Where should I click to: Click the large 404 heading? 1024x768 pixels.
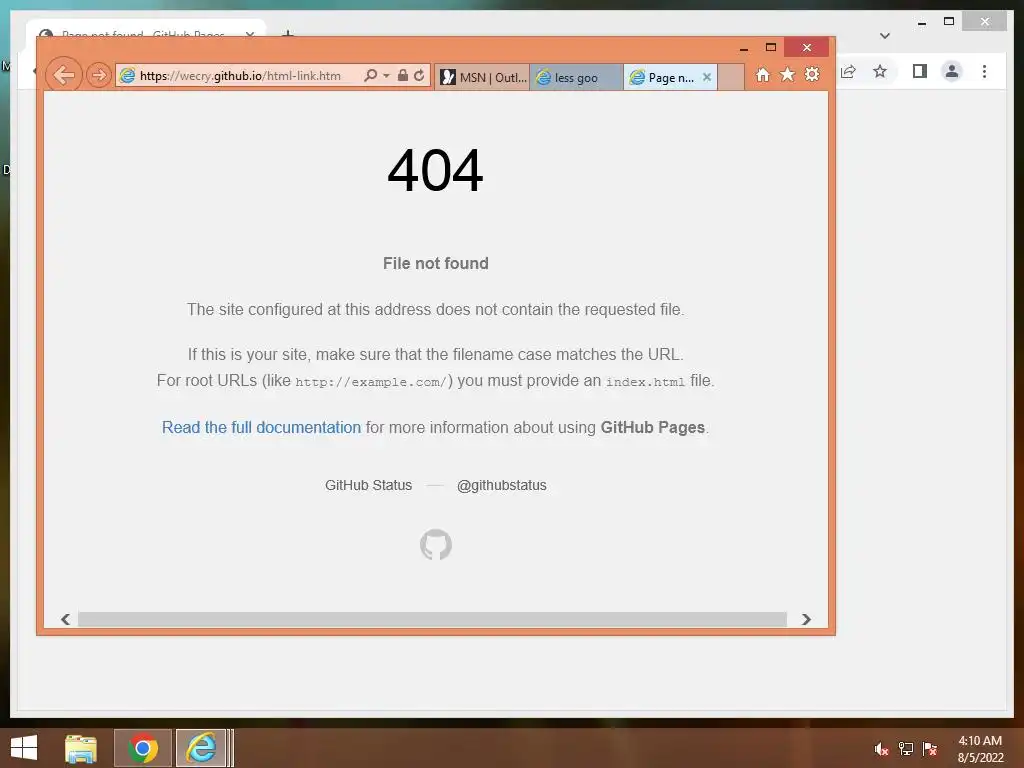click(x=435, y=170)
